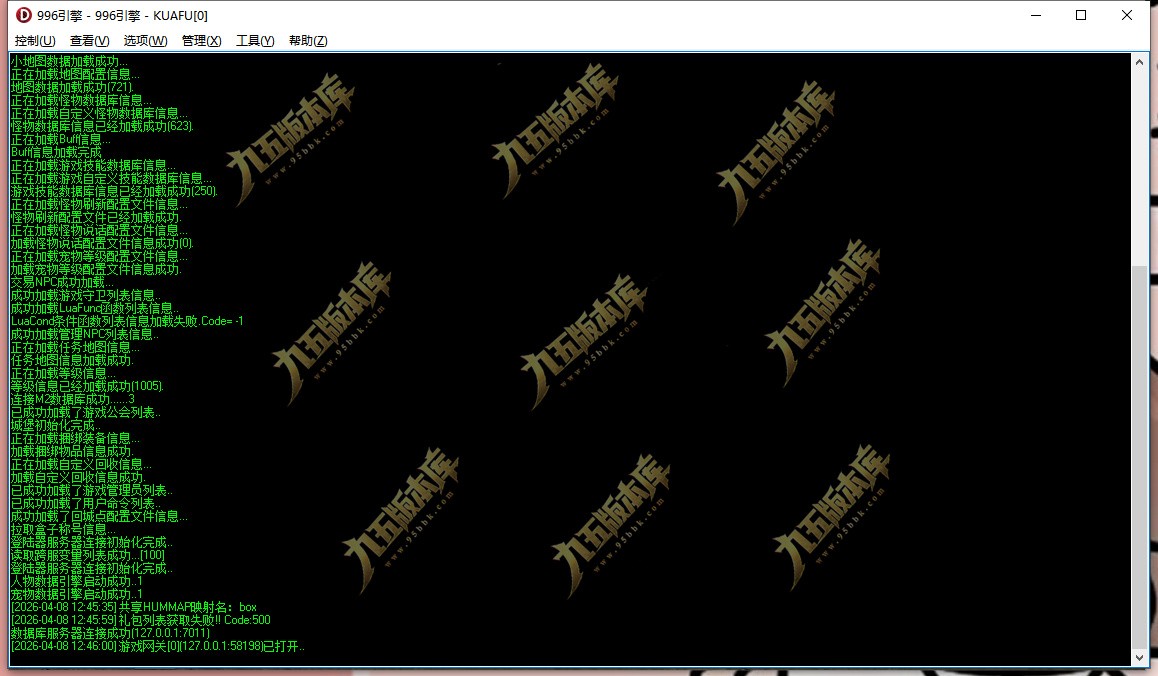Click log line Buff信息加载完成
This screenshot has width=1158, height=676.
(56, 152)
